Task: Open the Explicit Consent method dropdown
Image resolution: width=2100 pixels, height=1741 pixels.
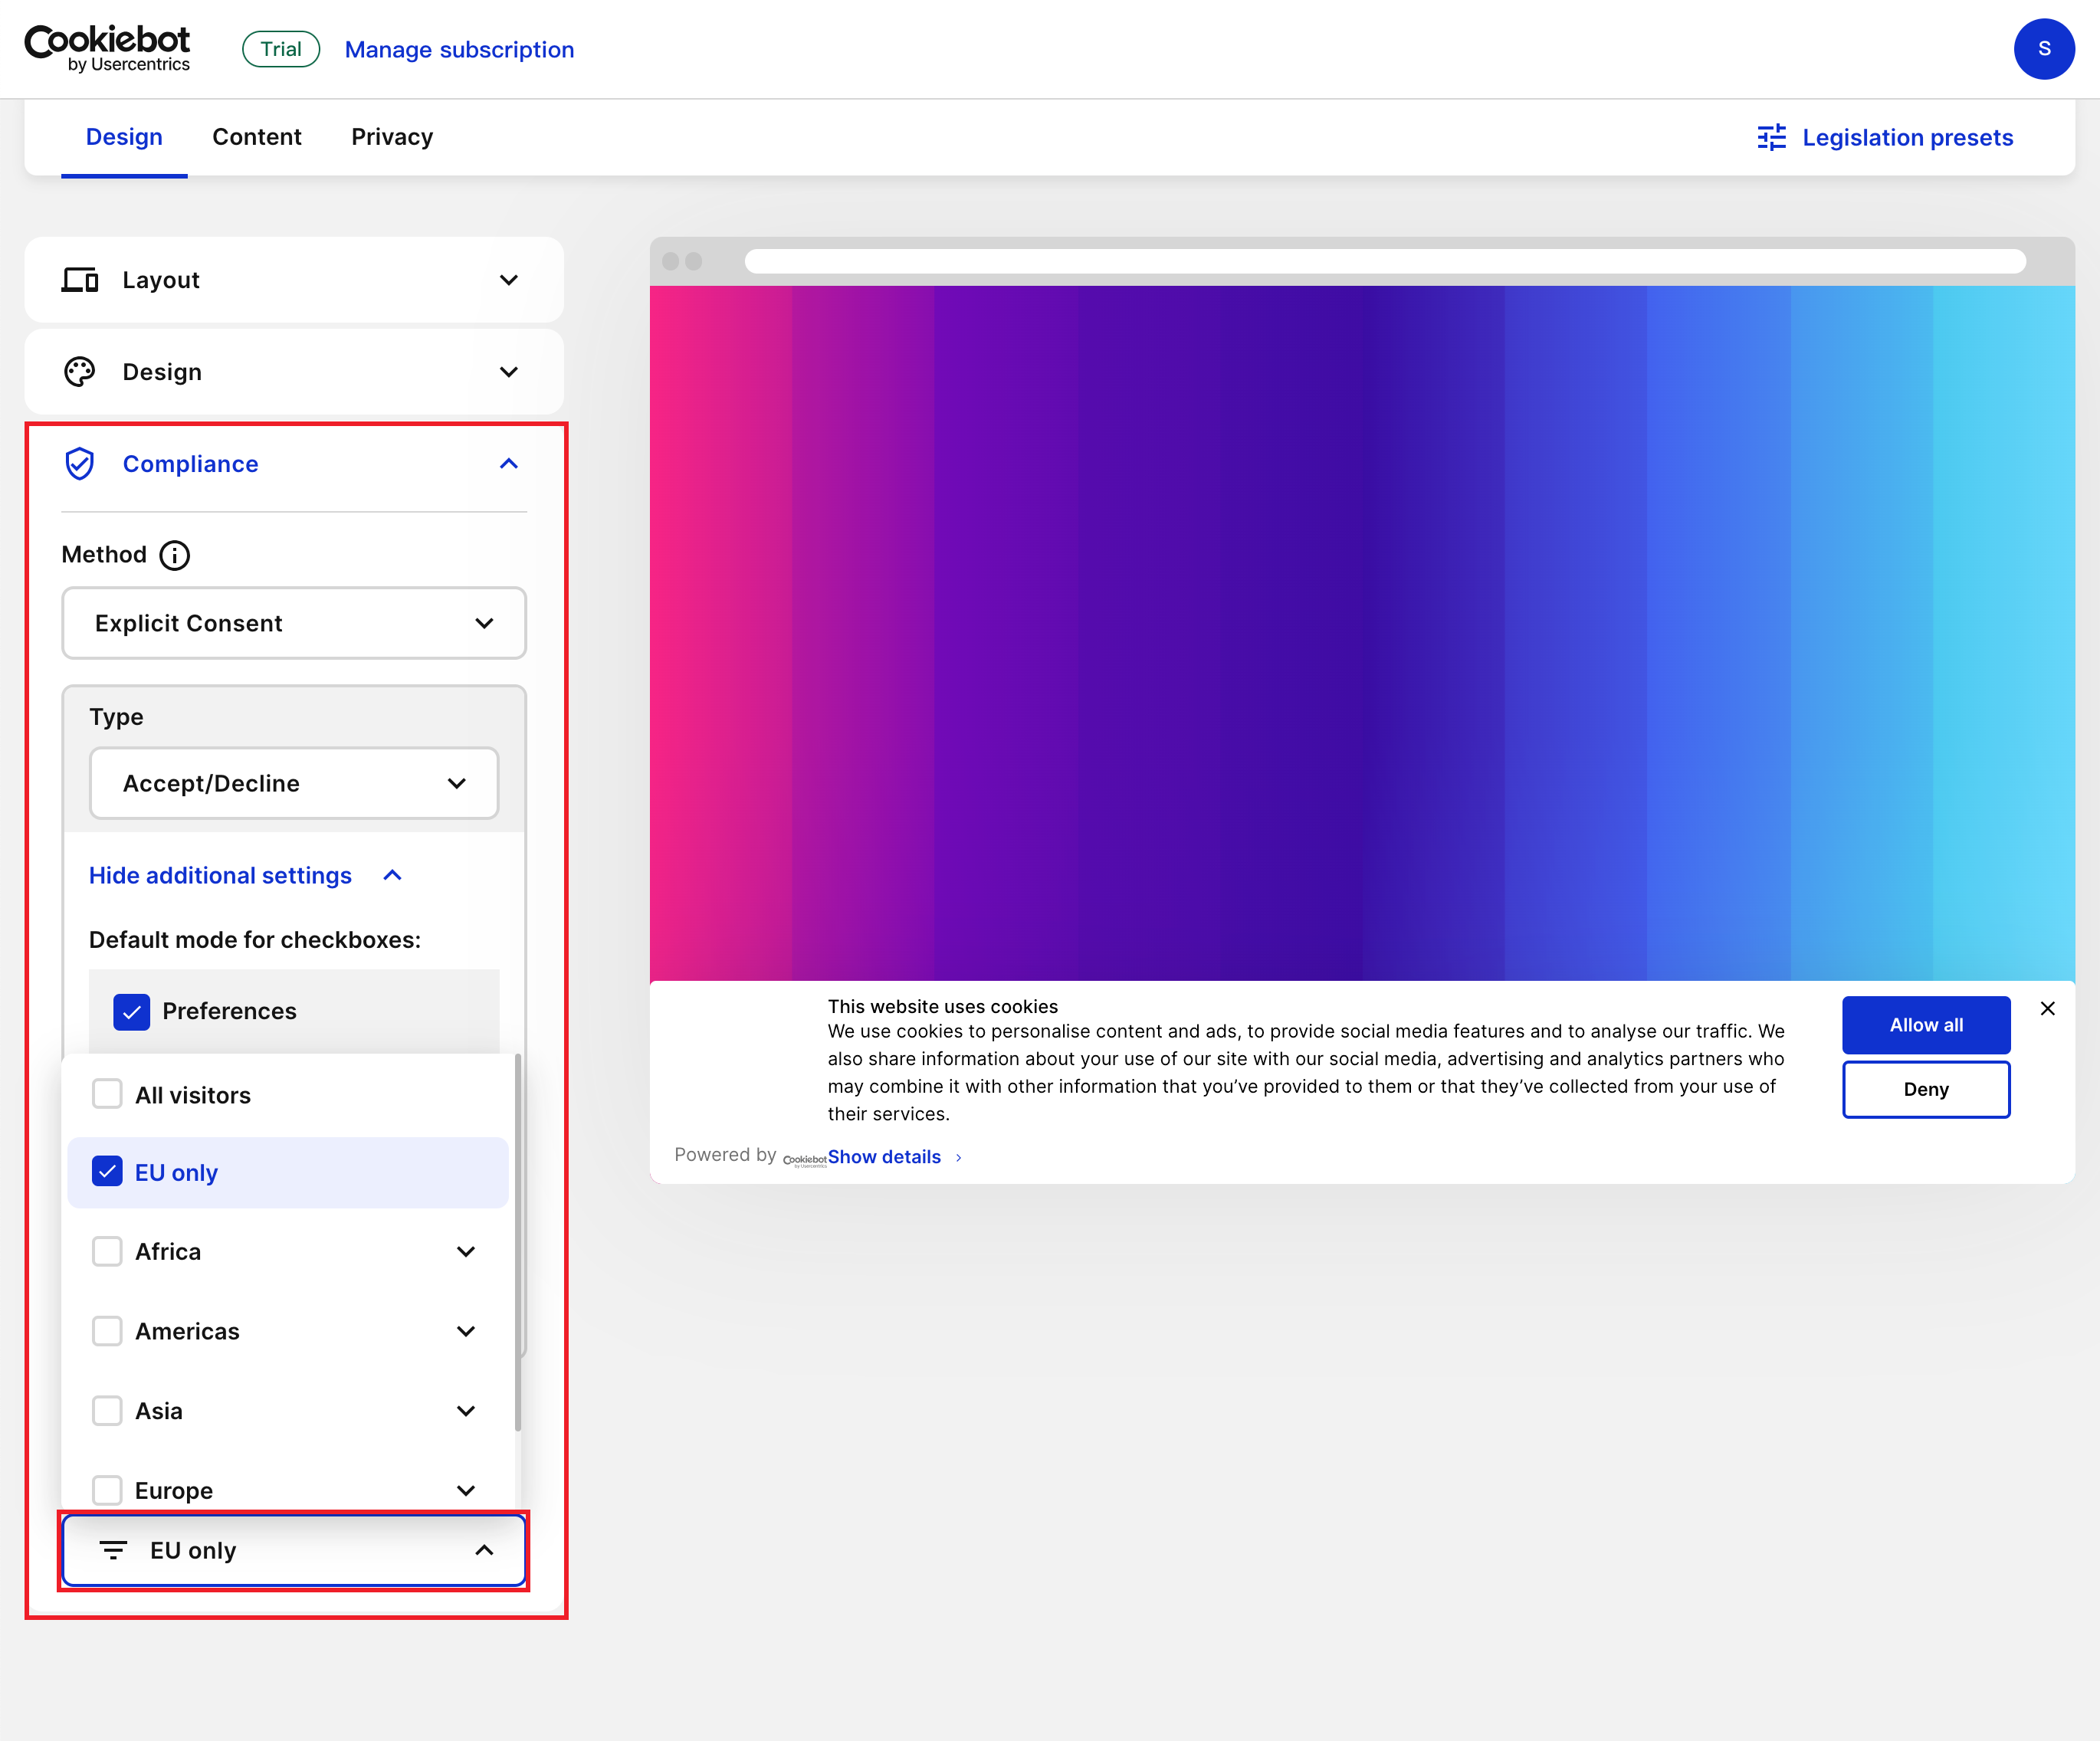Action: click(x=294, y=623)
